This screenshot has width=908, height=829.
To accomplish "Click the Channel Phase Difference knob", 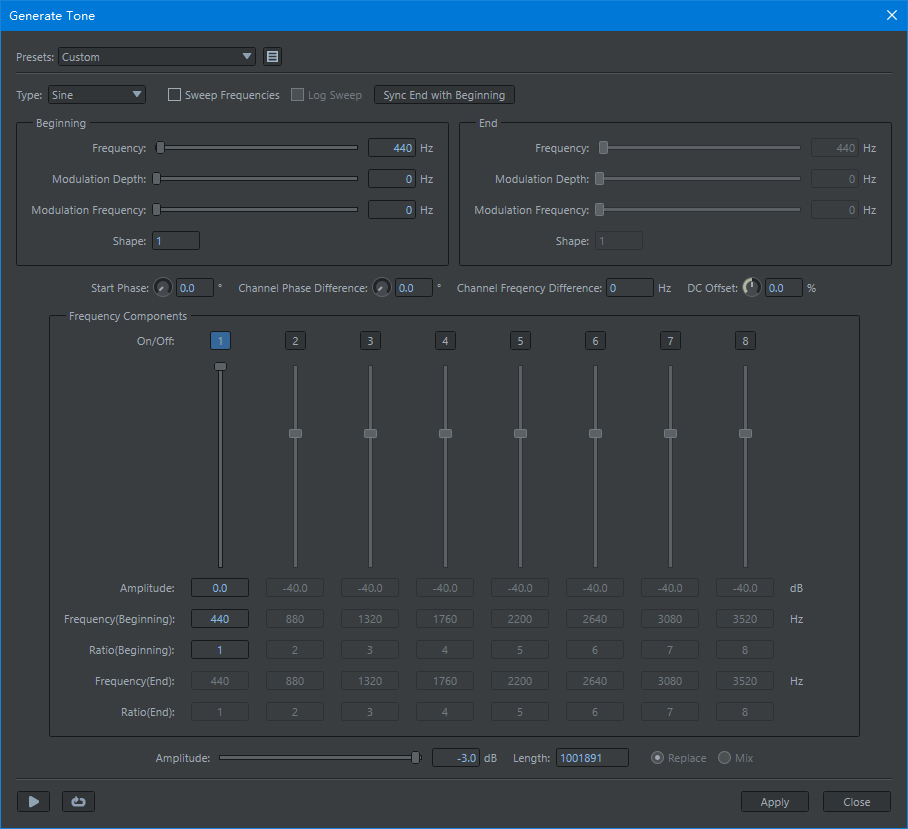I will point(382,288).
